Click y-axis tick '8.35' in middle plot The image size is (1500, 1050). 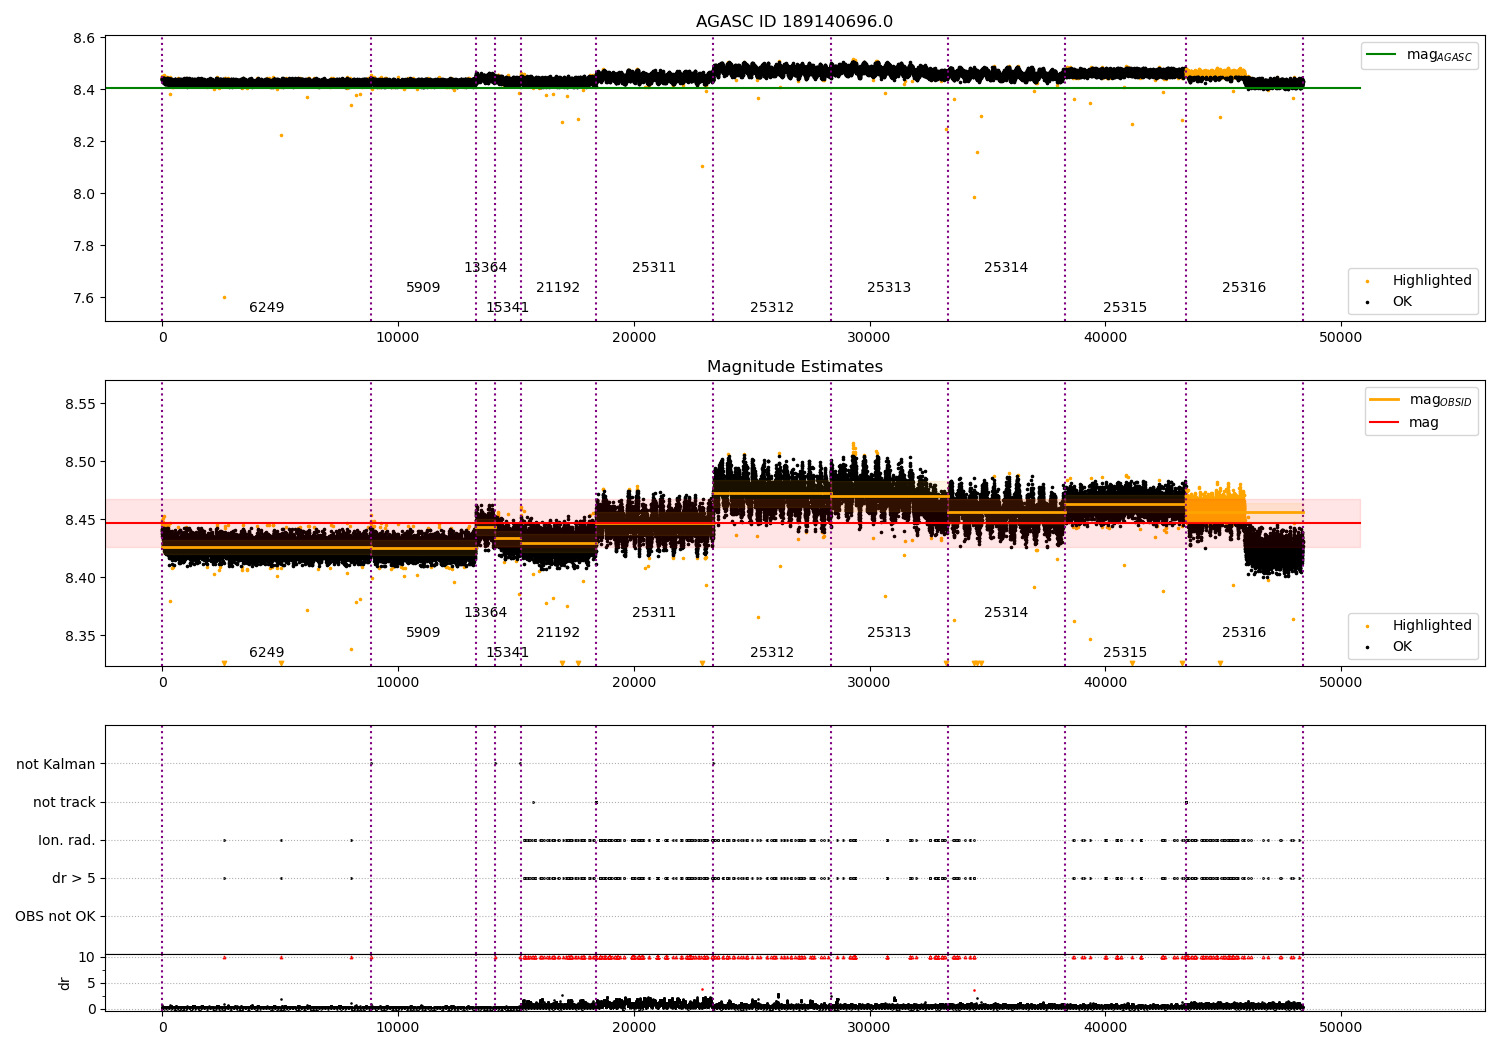(80, 636)
